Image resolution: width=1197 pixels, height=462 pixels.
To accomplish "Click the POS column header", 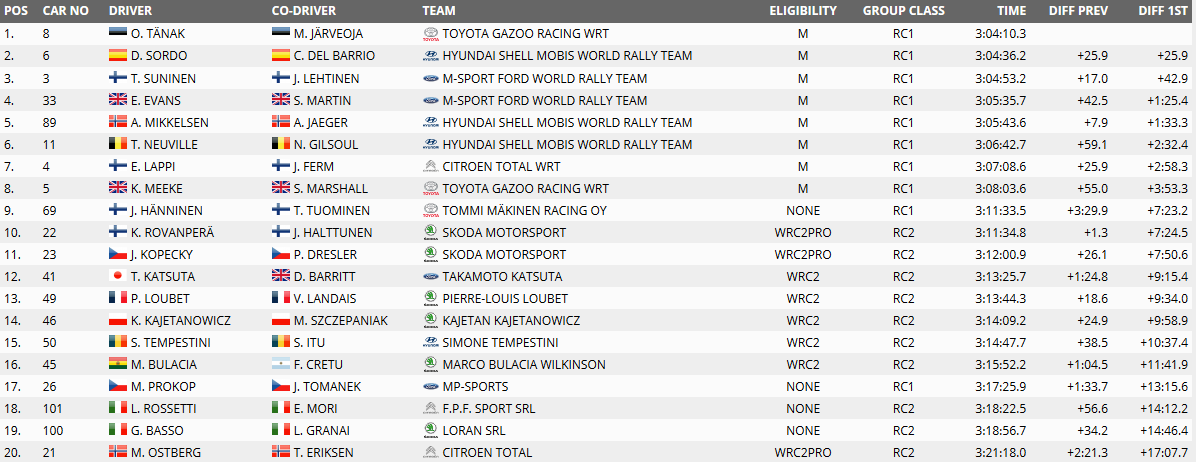I will coord(15,11).
